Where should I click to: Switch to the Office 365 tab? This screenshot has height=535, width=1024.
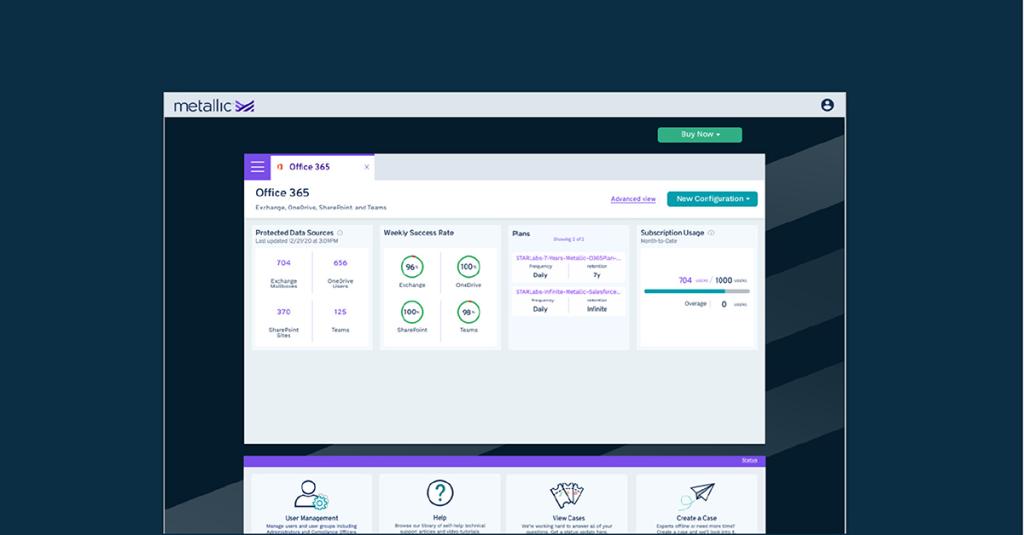[x=322, y=167]
